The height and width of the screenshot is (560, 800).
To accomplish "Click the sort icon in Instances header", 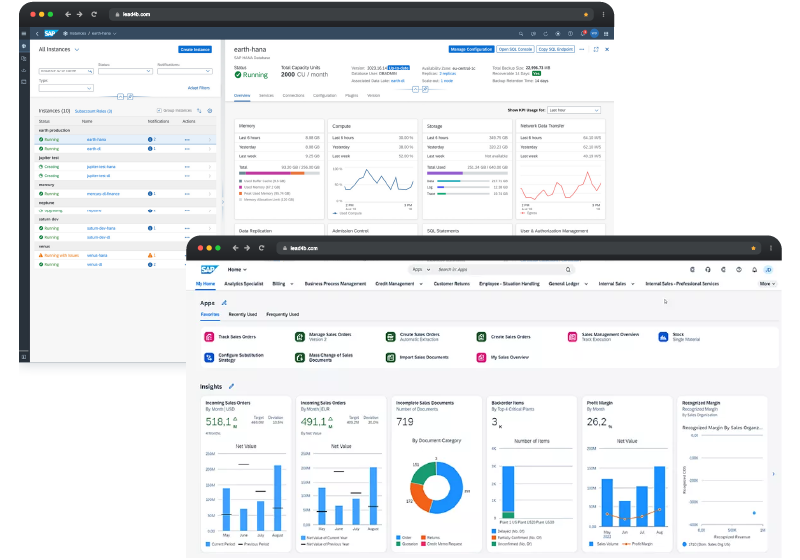I will [x=200, y=110].
